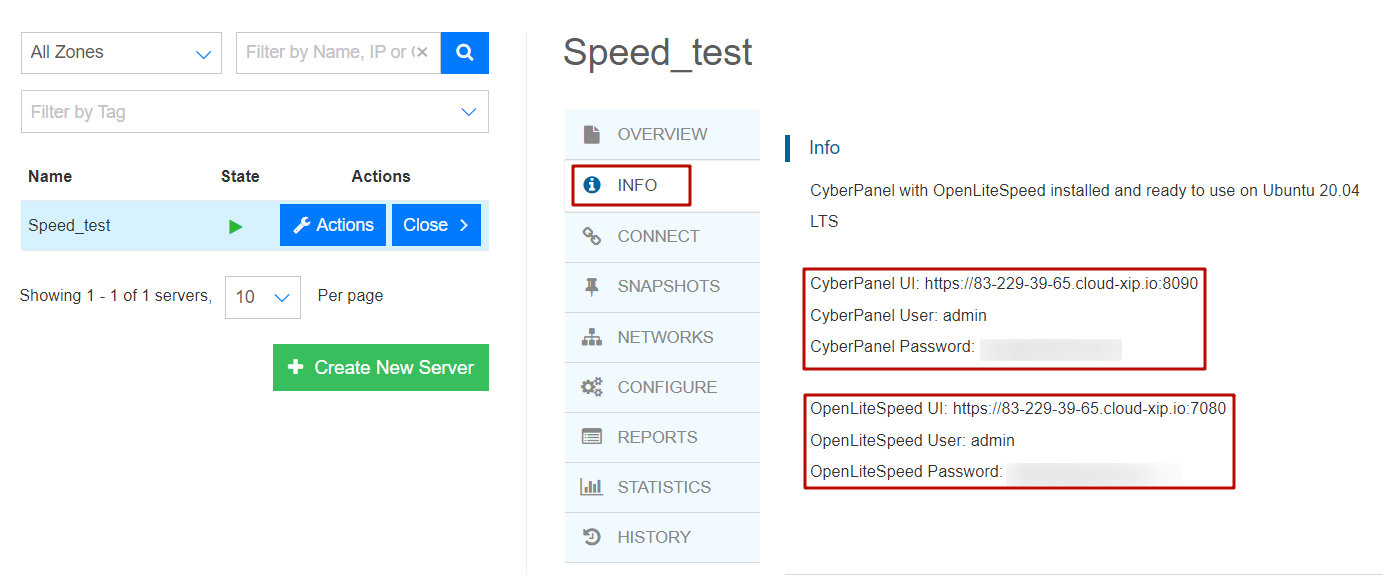Click the Info circle icon
Screen dimensions: 1383x575
592,185
